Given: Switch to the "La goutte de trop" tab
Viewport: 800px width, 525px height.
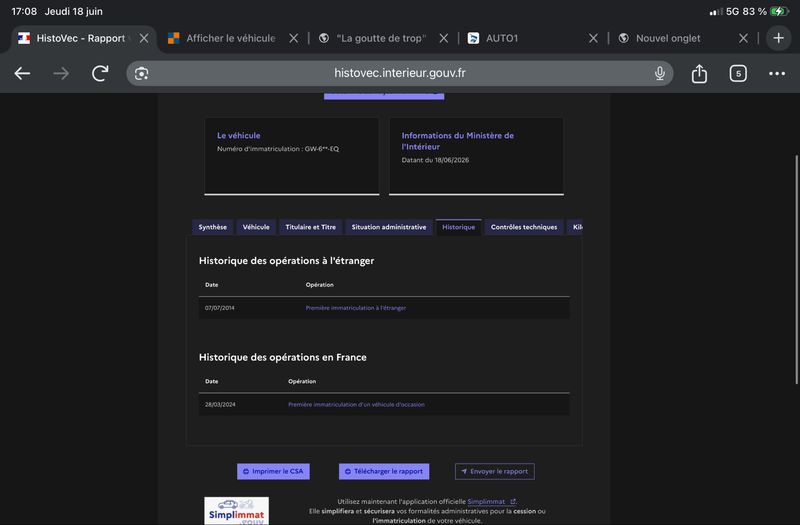Looking at the screenshot, I should click(x=381, y=38).
